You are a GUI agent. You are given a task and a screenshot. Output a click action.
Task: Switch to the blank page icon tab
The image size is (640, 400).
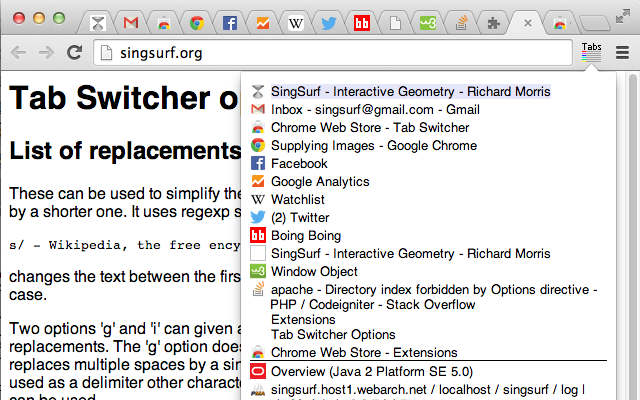coord(395,23)
